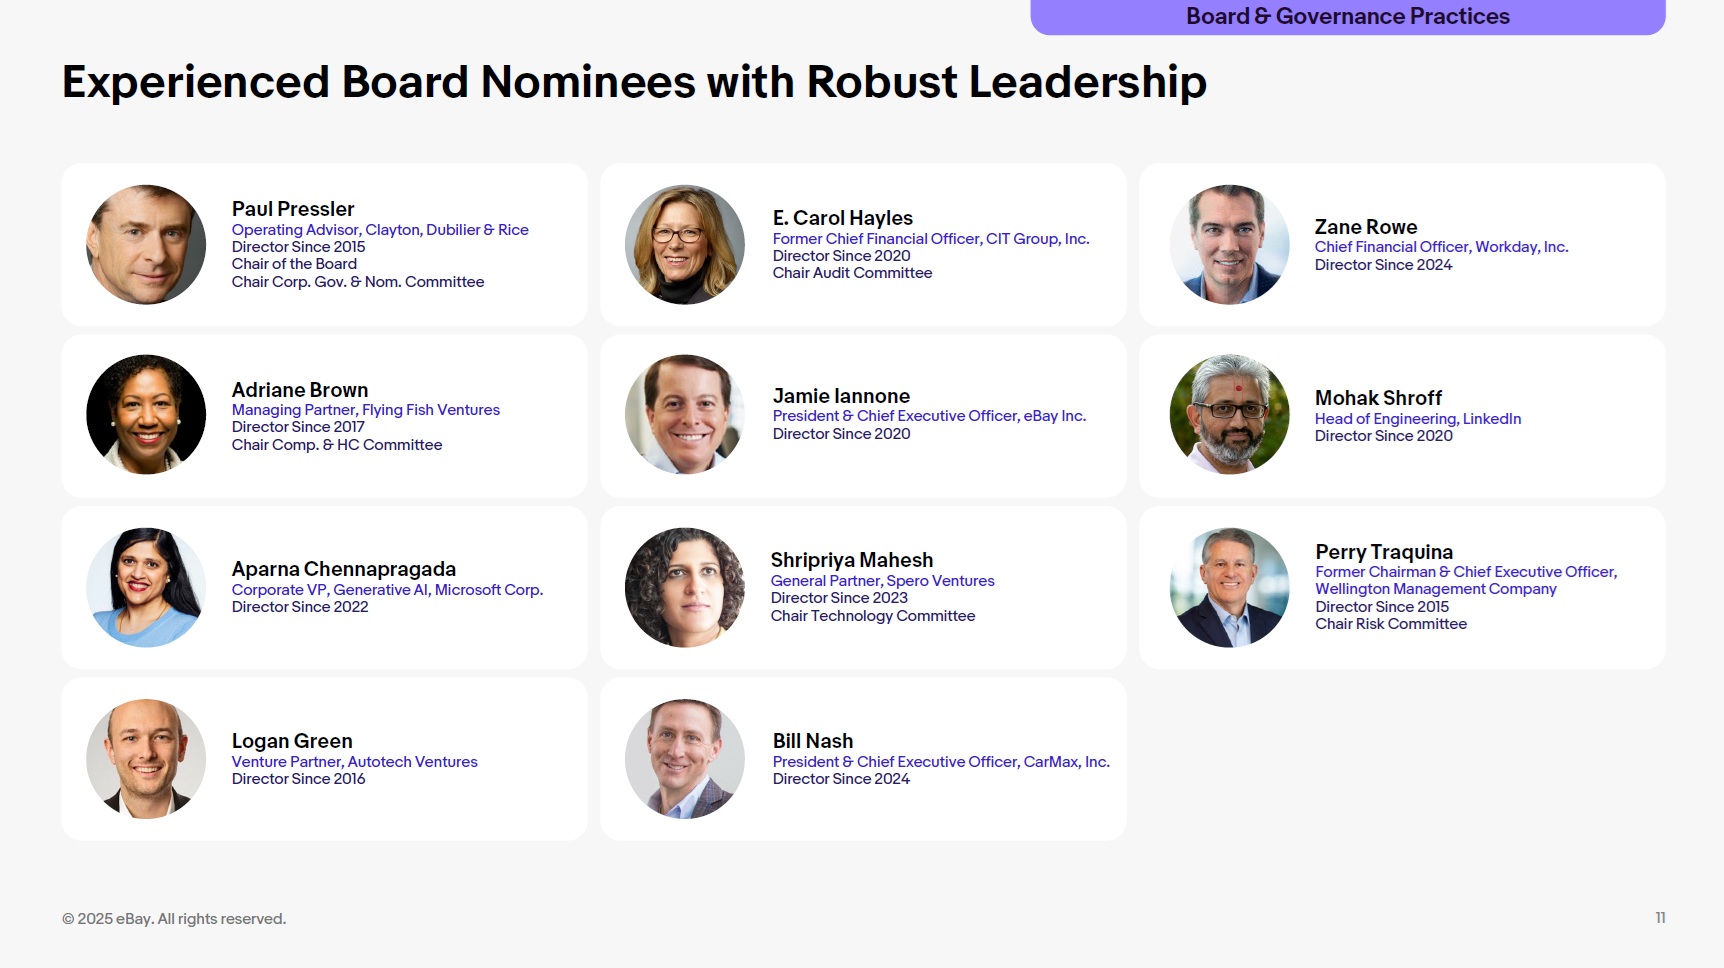The height and width of the screenshot is (968, 1724).
Task: Click the slide page number 11
Action: (x=1660, y=918)
